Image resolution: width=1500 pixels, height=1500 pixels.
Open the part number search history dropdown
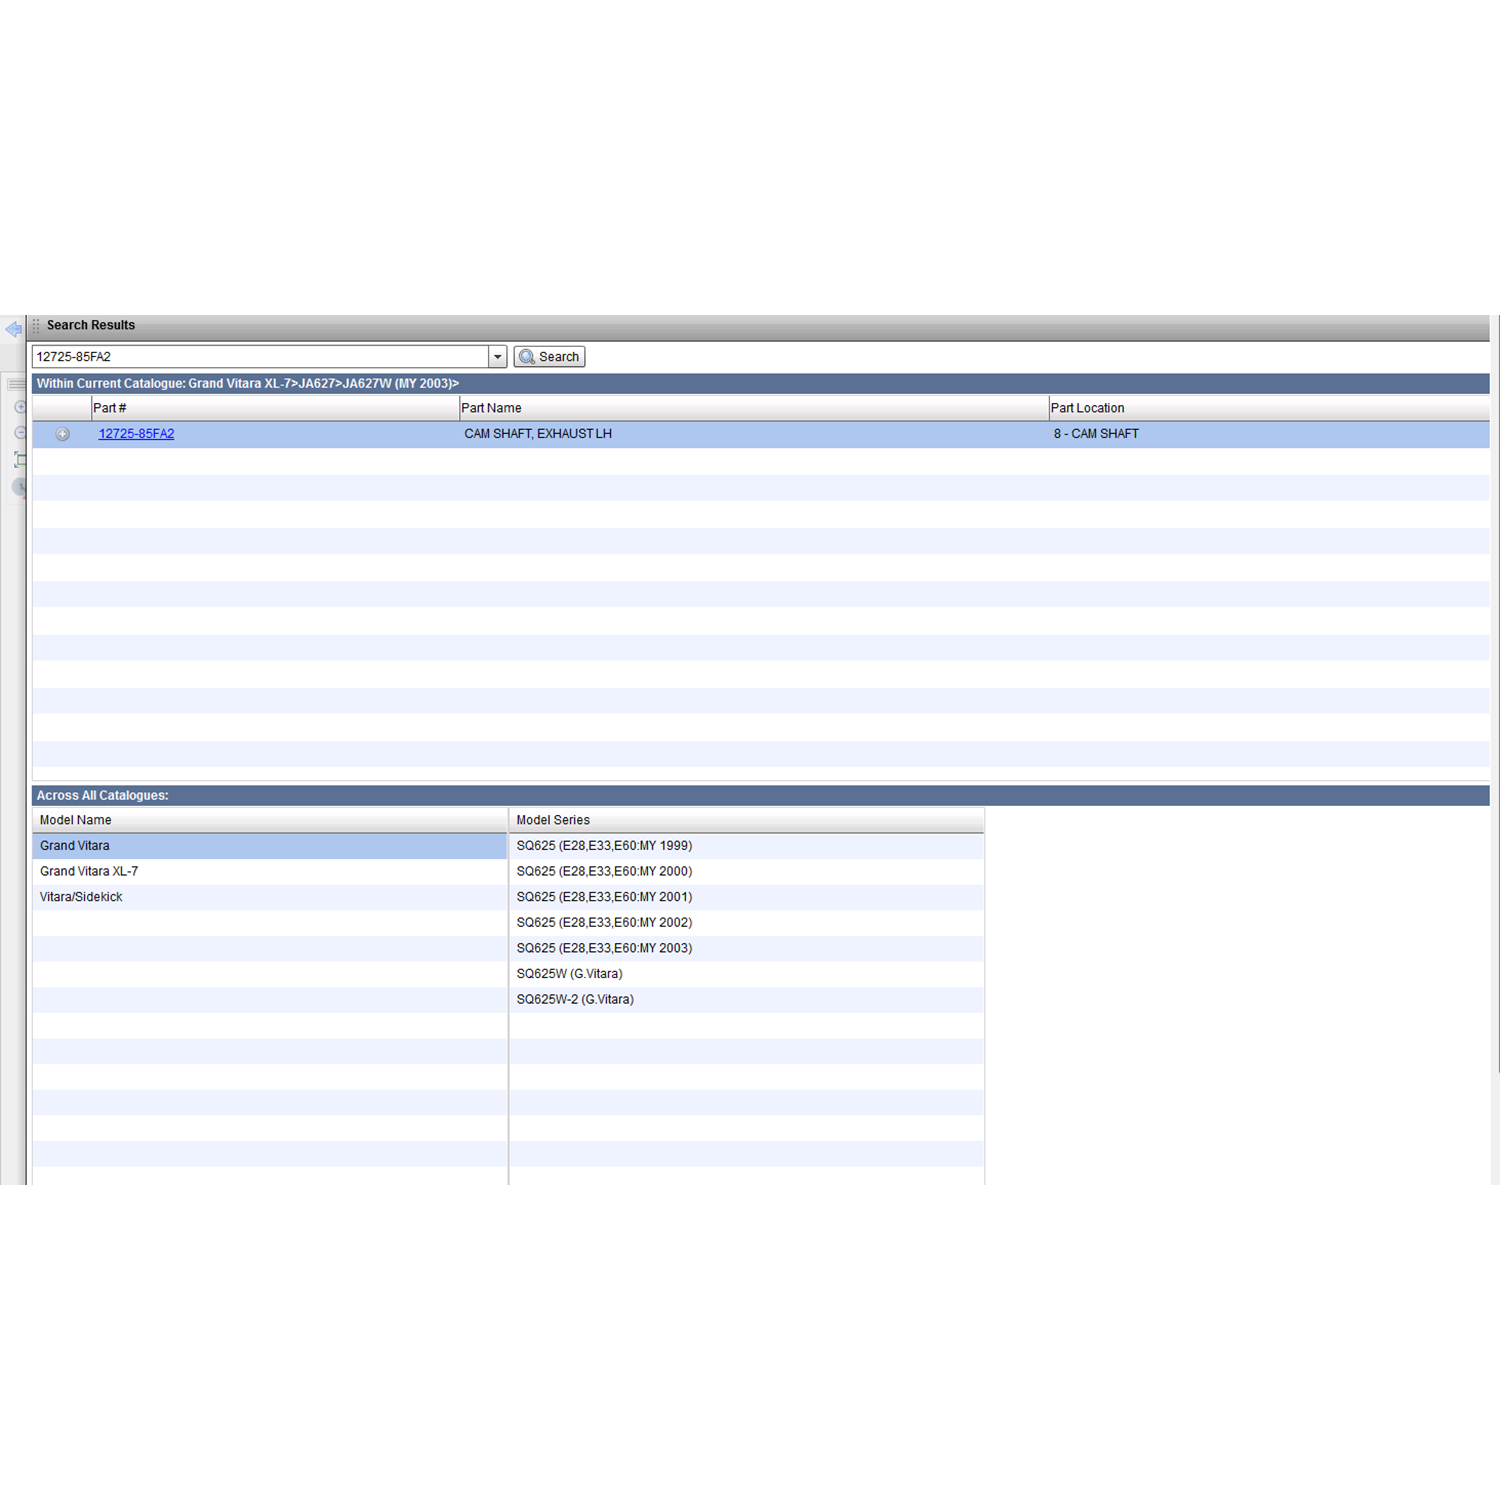point(497,357)
